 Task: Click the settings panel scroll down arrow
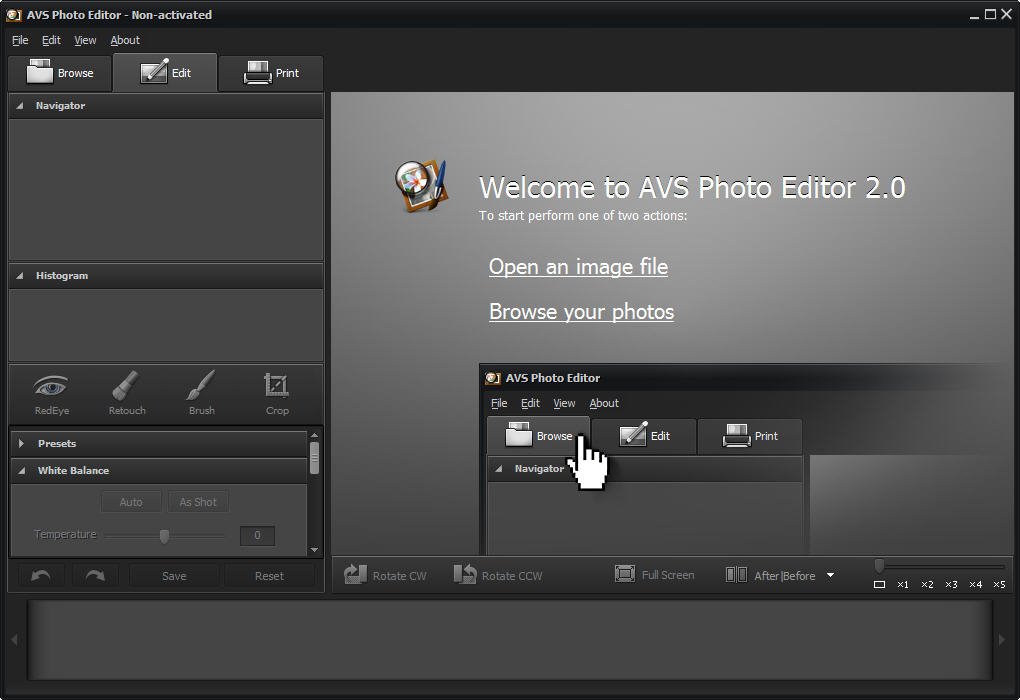coord(315,550)
